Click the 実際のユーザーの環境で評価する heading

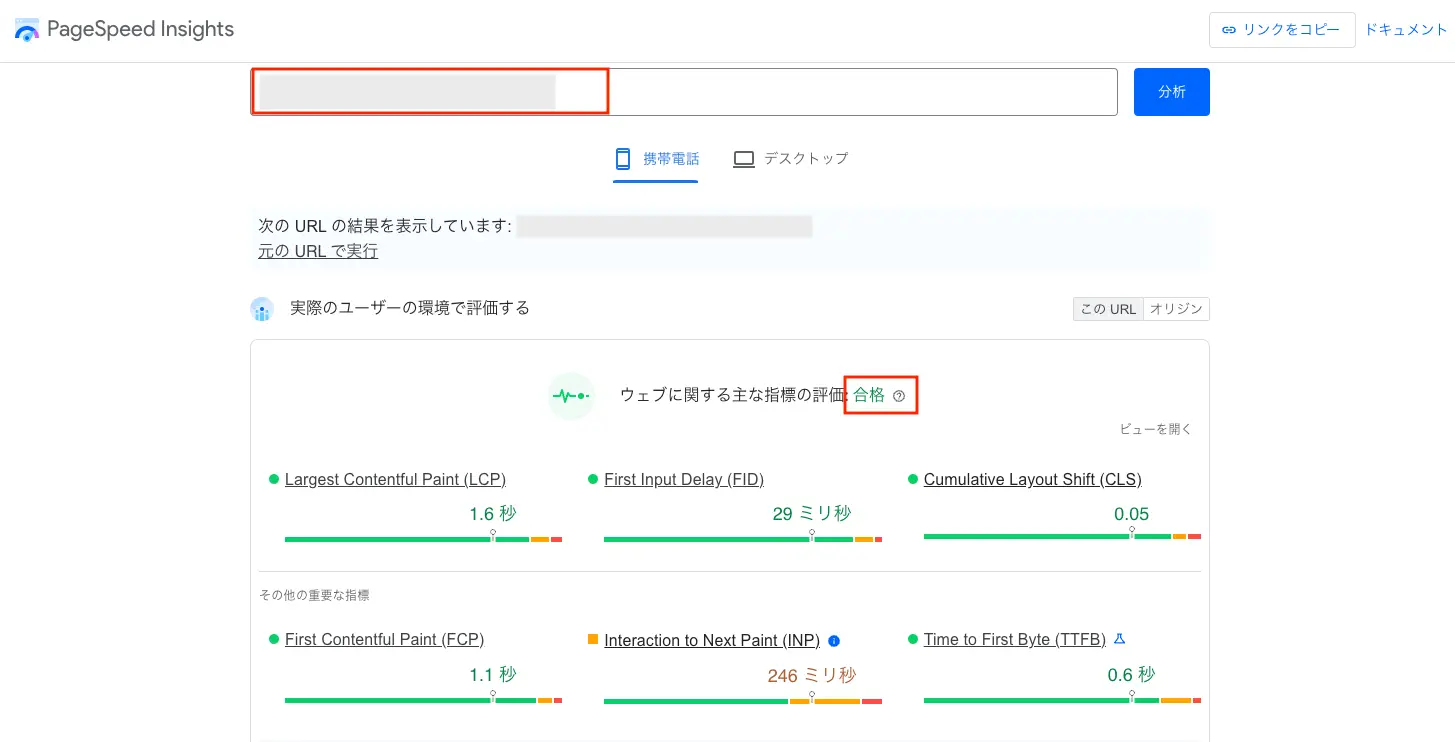(410, 308)
